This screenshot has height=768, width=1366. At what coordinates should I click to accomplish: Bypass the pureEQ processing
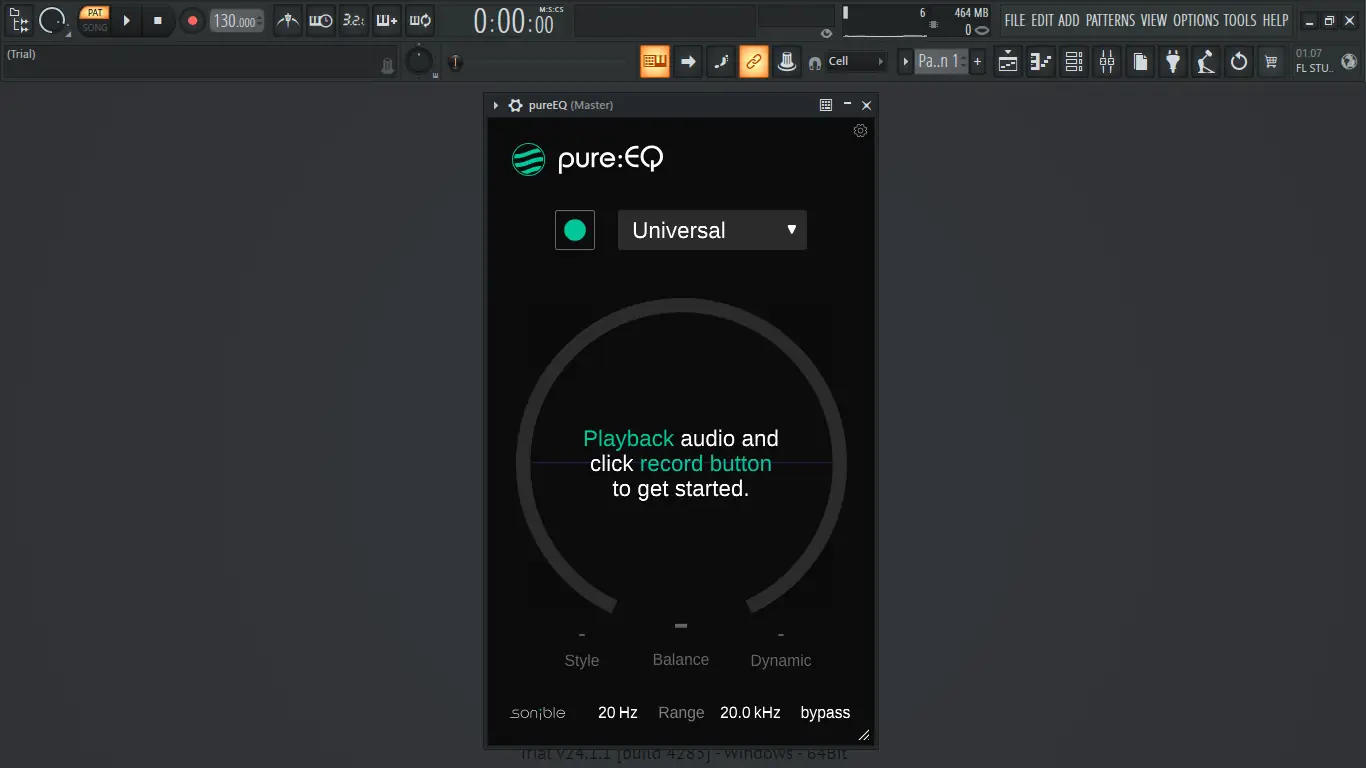click(825, 712)
